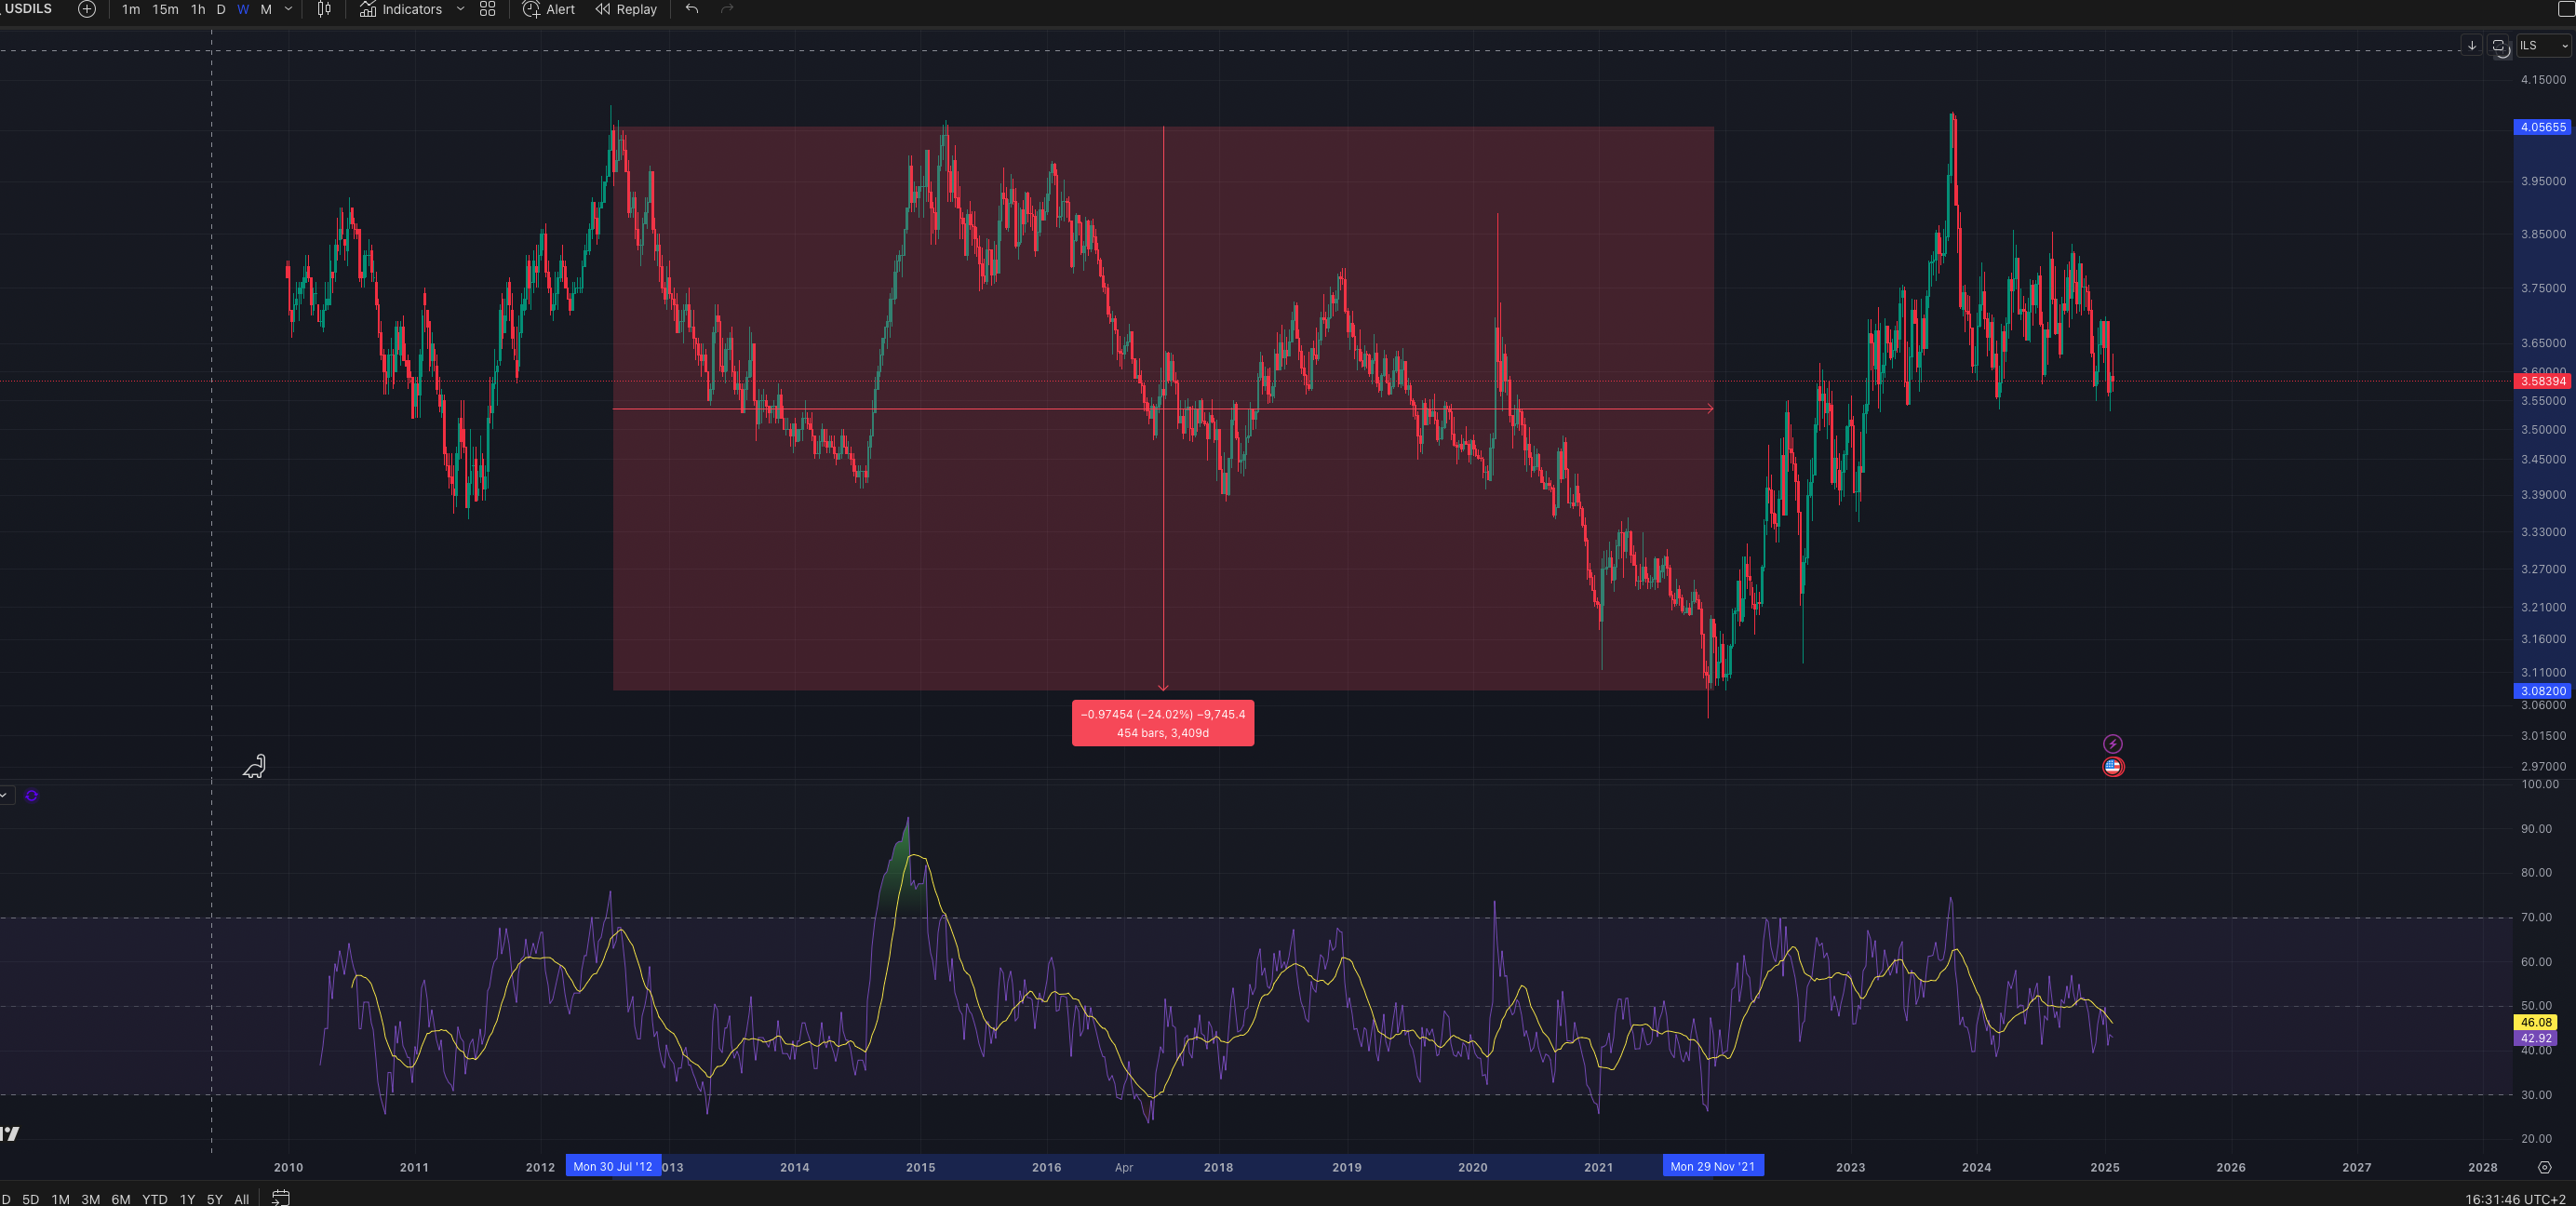Open the go-to-date calendar icon
Screen dimensions: 2576x1206
click(281, 1197)
